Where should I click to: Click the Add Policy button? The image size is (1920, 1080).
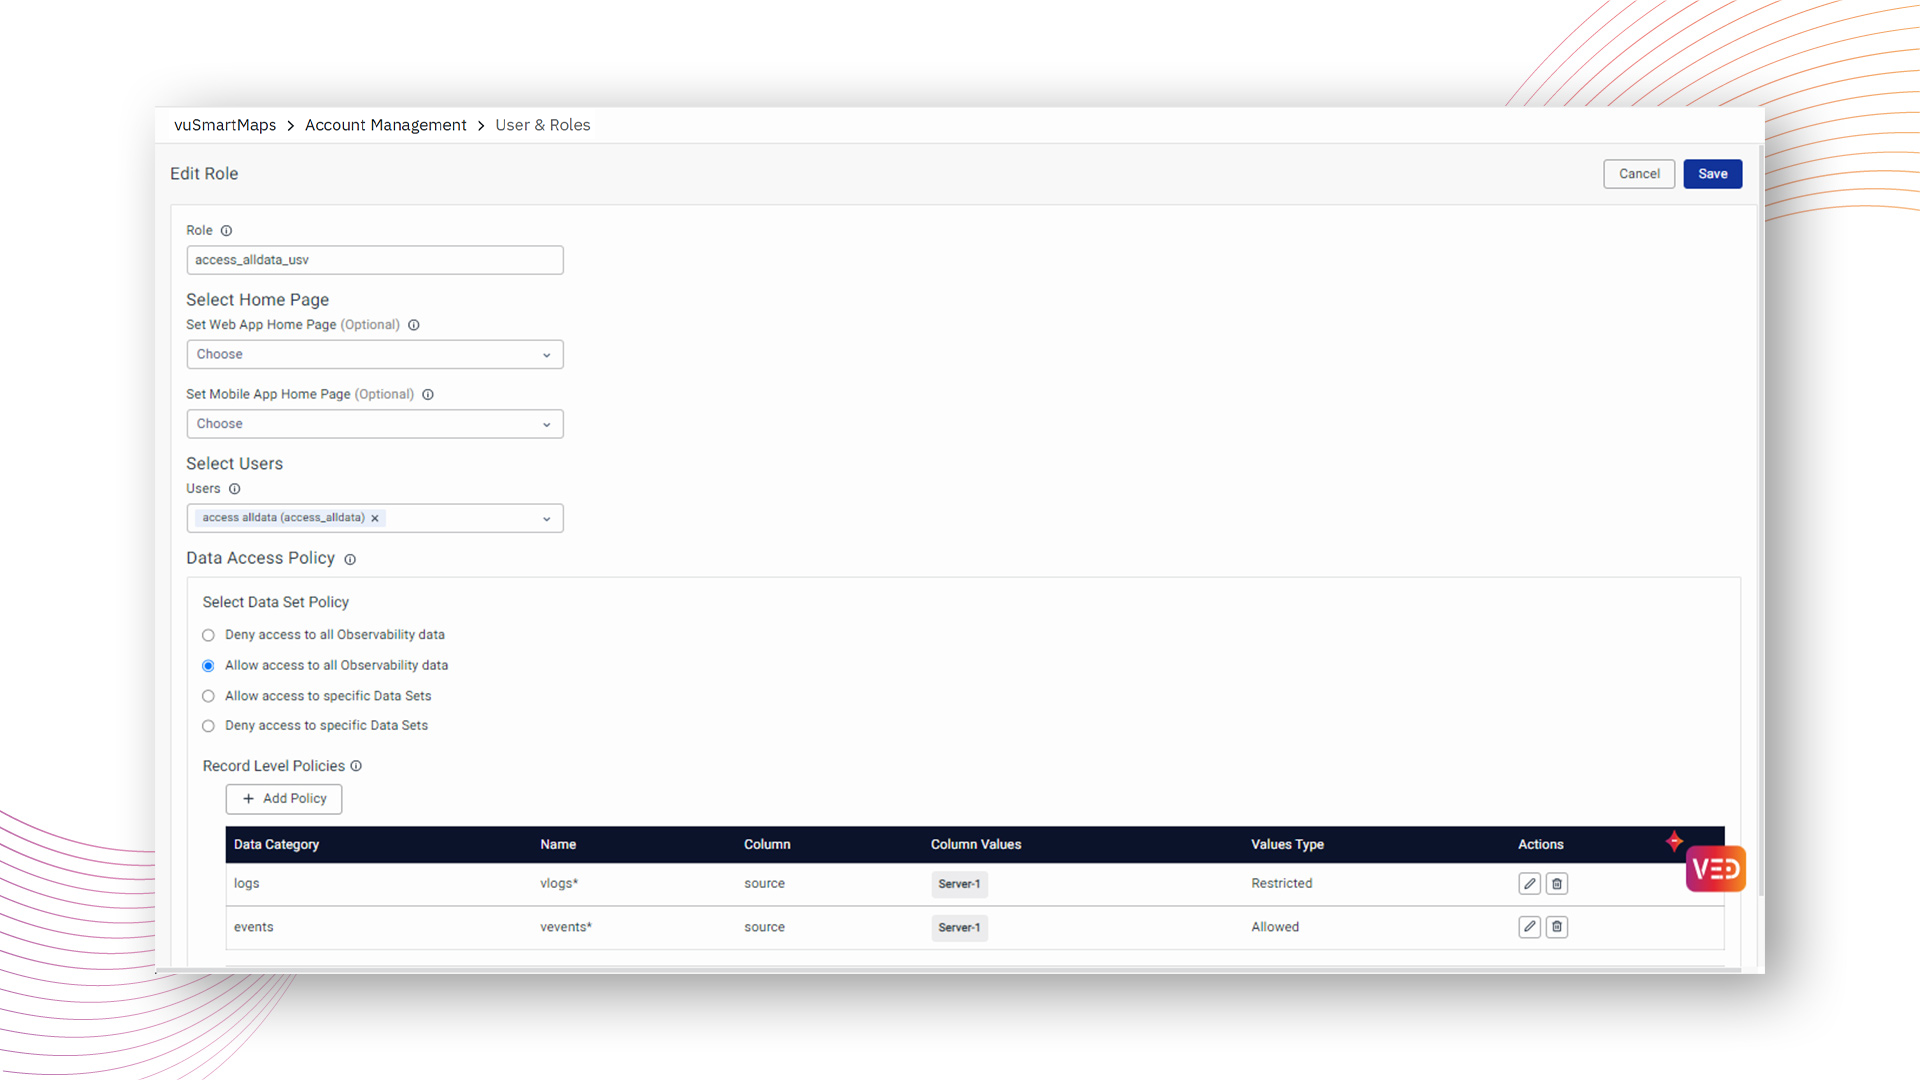284,799
